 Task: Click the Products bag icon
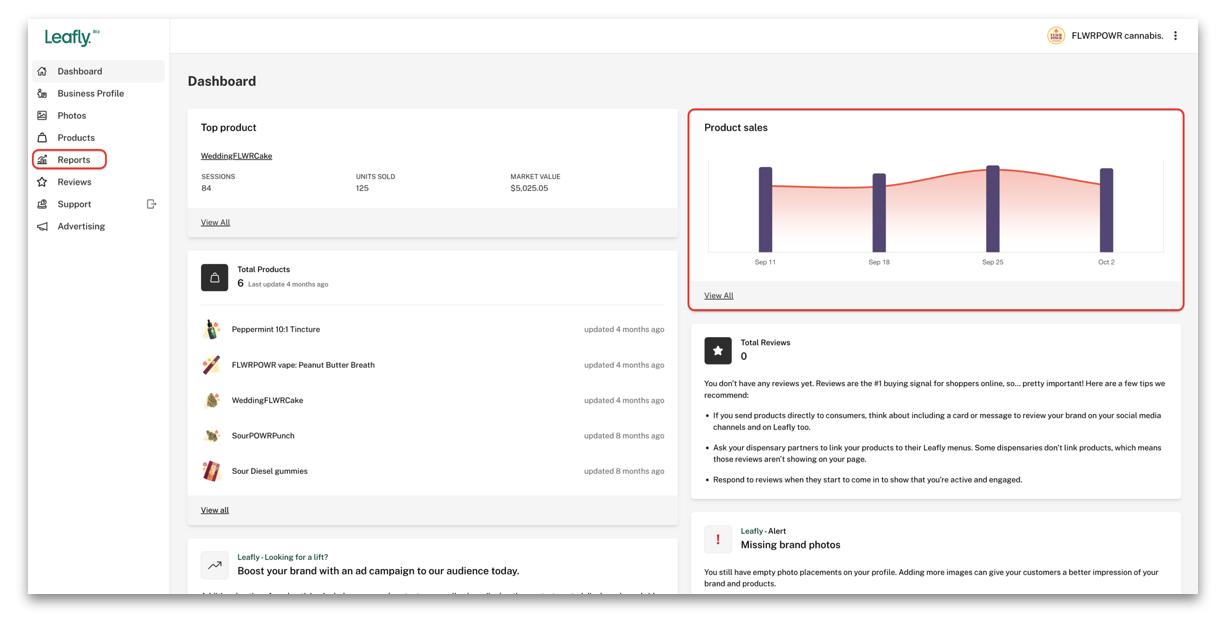(42, 137)
